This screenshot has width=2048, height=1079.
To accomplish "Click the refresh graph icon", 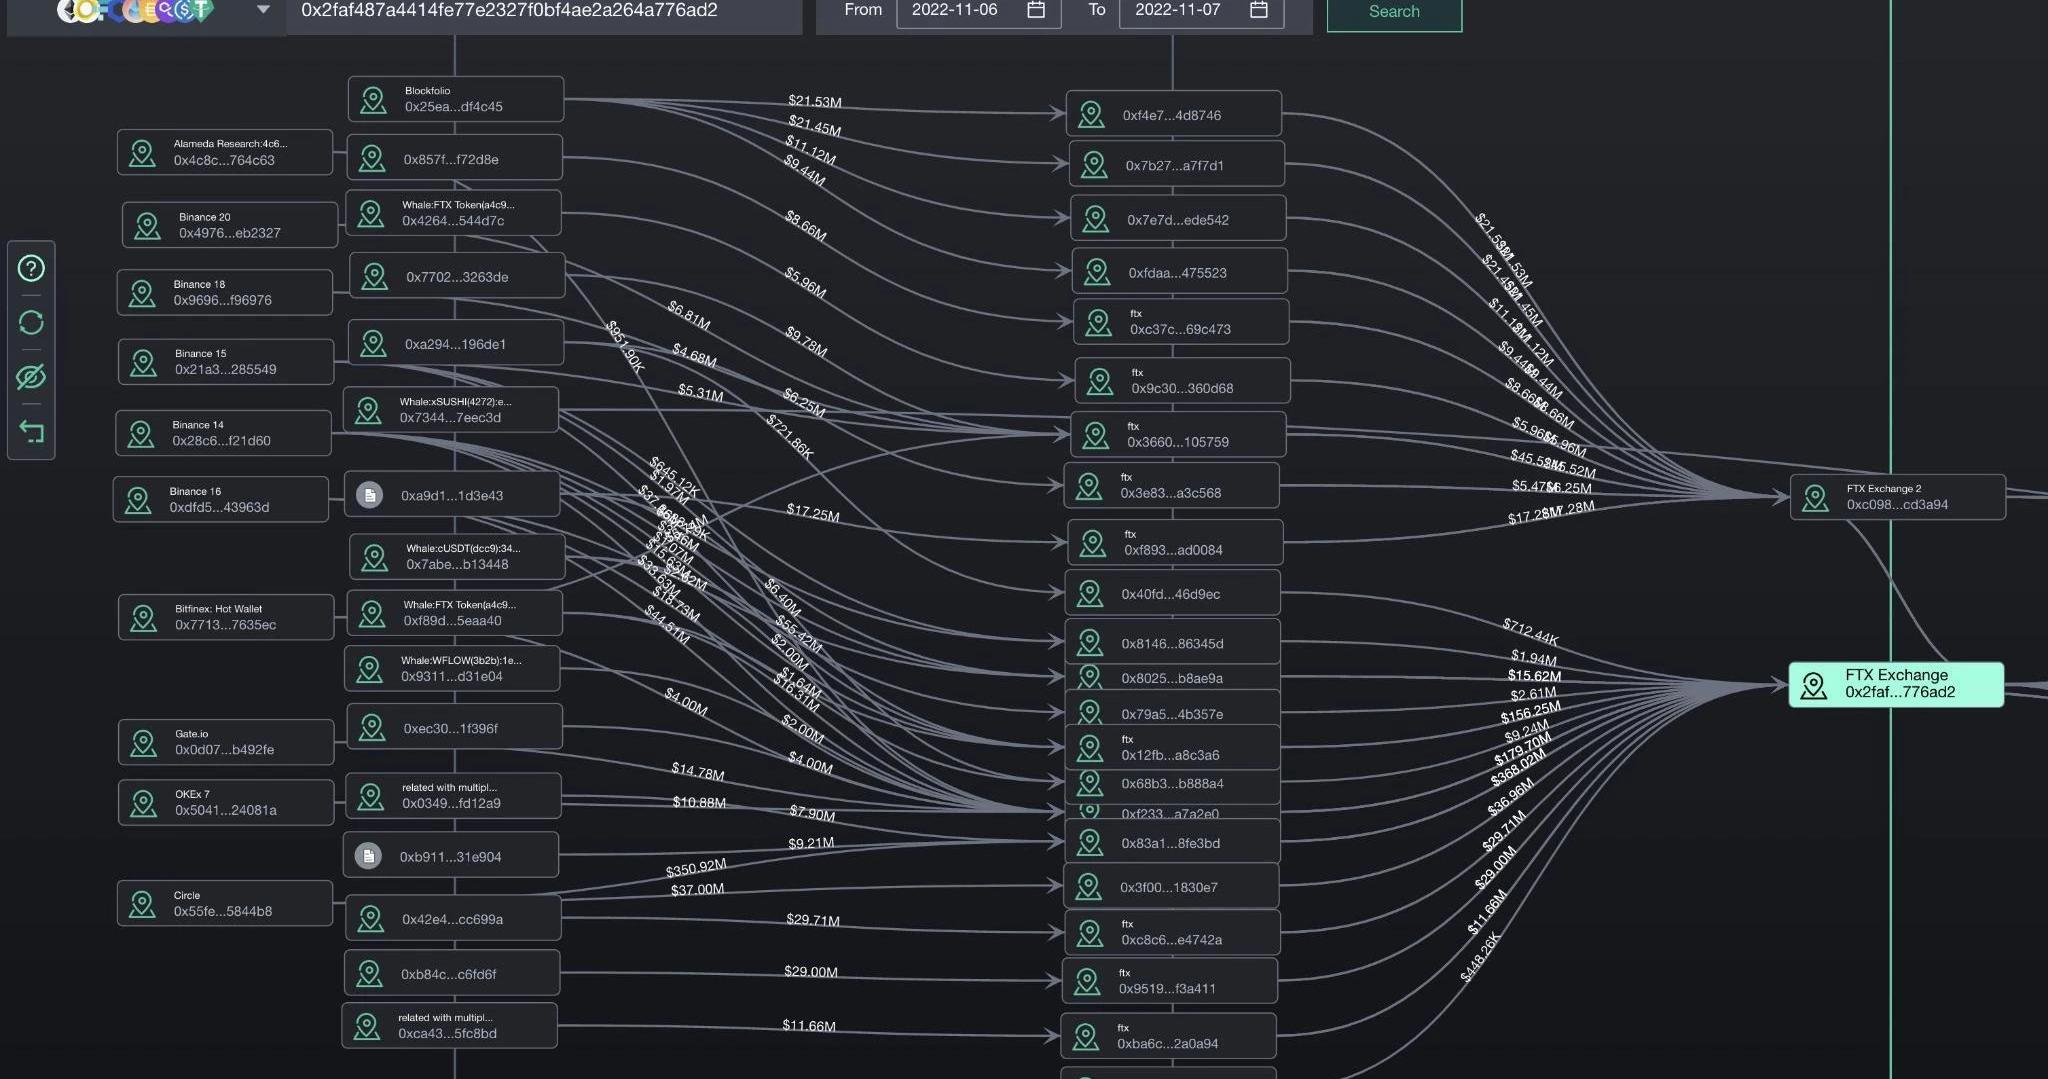I will point(31,323).
